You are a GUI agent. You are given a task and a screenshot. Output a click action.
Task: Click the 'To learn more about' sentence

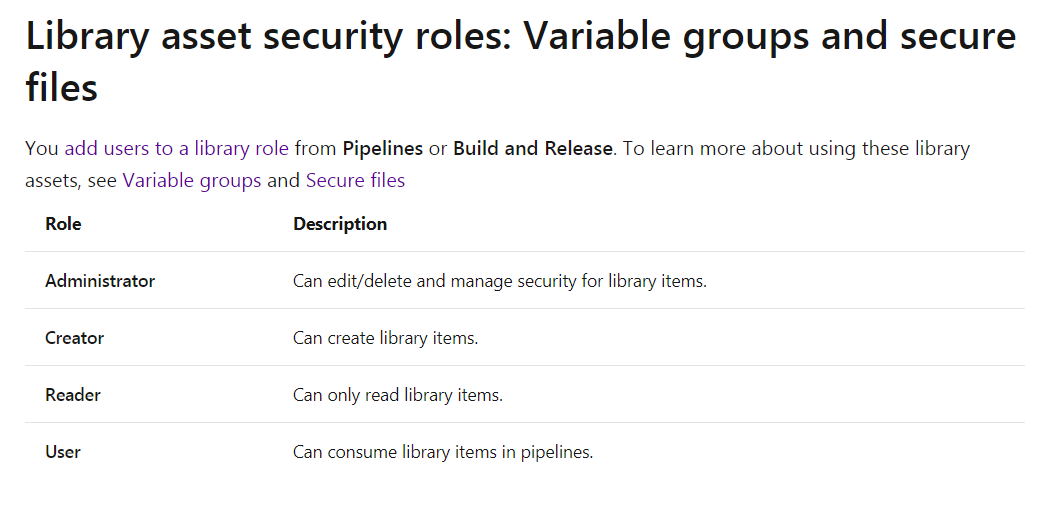point(796,148)
